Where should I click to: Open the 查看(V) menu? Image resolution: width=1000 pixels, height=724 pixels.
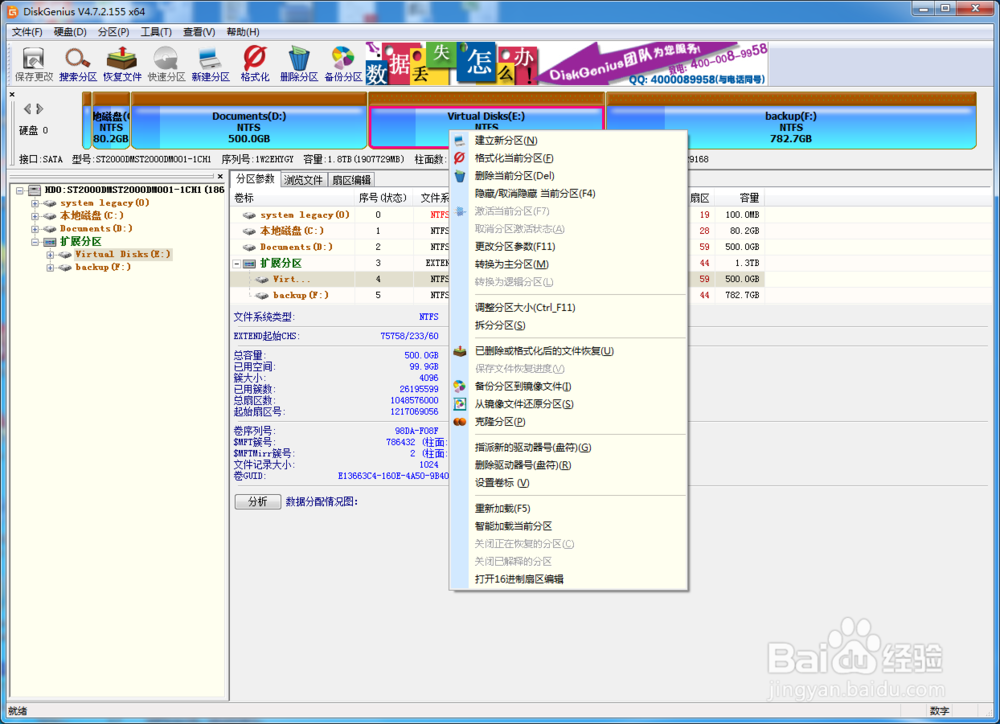[x=199, y=32]
